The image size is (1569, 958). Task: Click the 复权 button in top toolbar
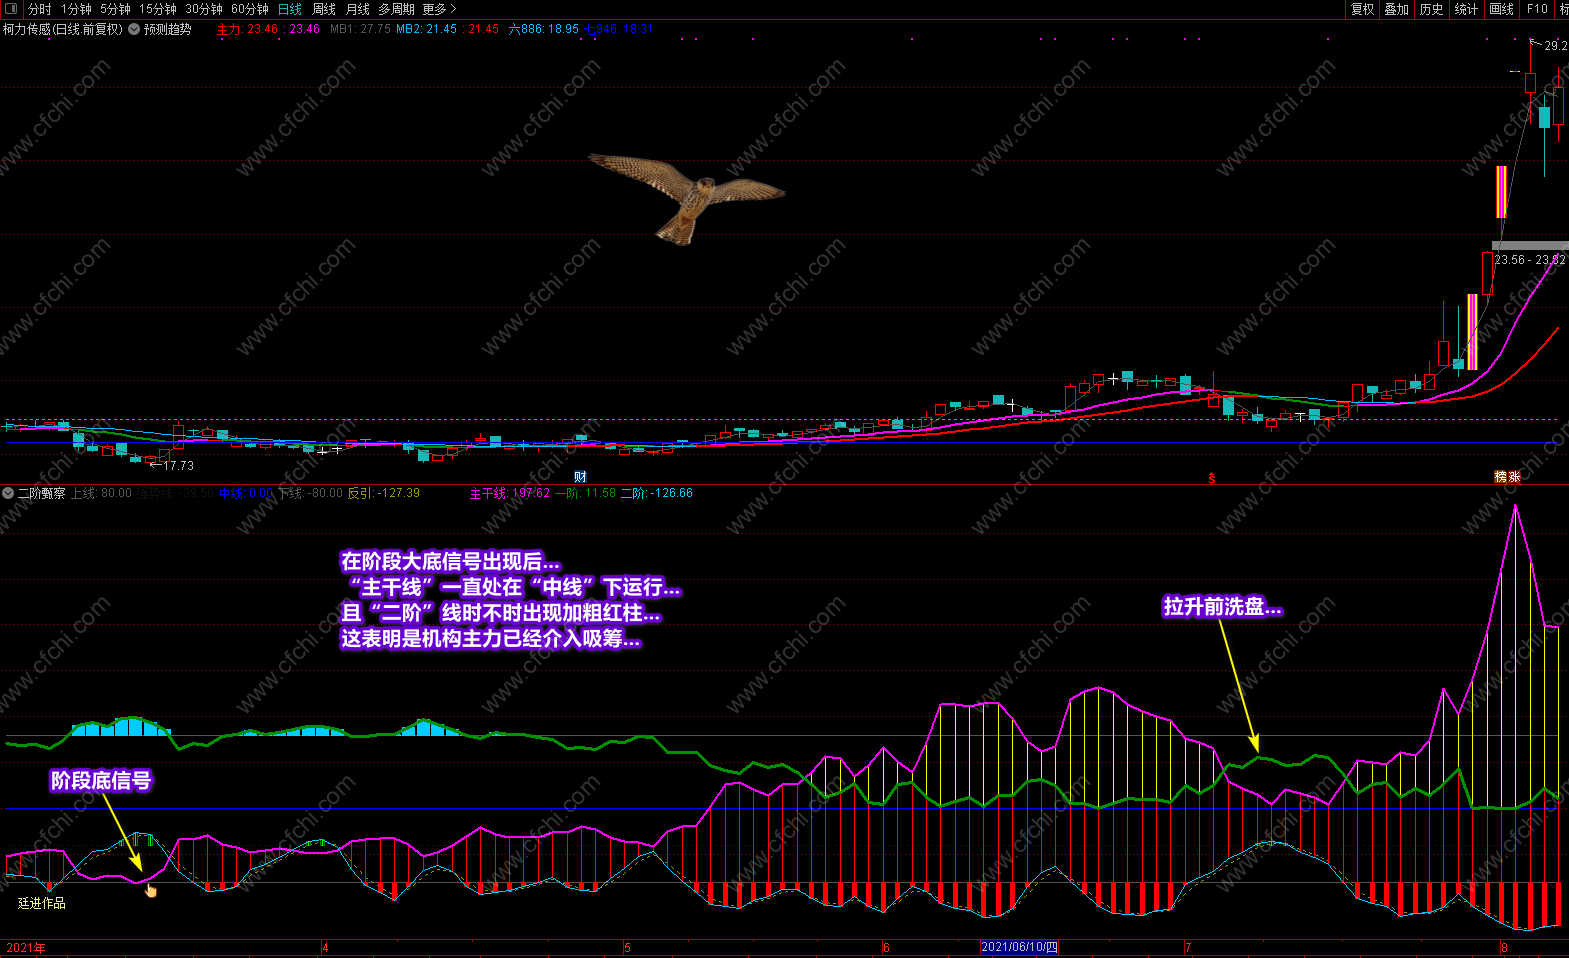1362,9
